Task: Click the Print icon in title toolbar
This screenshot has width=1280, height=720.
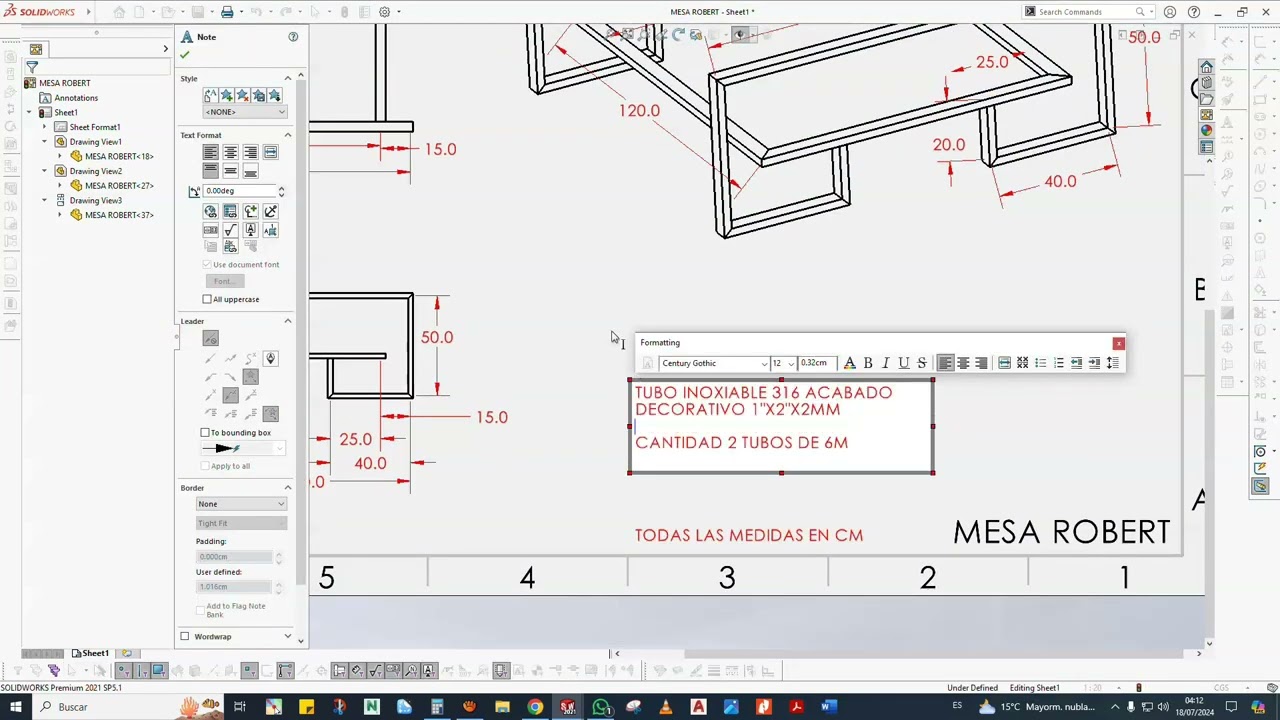Action: [x=227, y=12]
